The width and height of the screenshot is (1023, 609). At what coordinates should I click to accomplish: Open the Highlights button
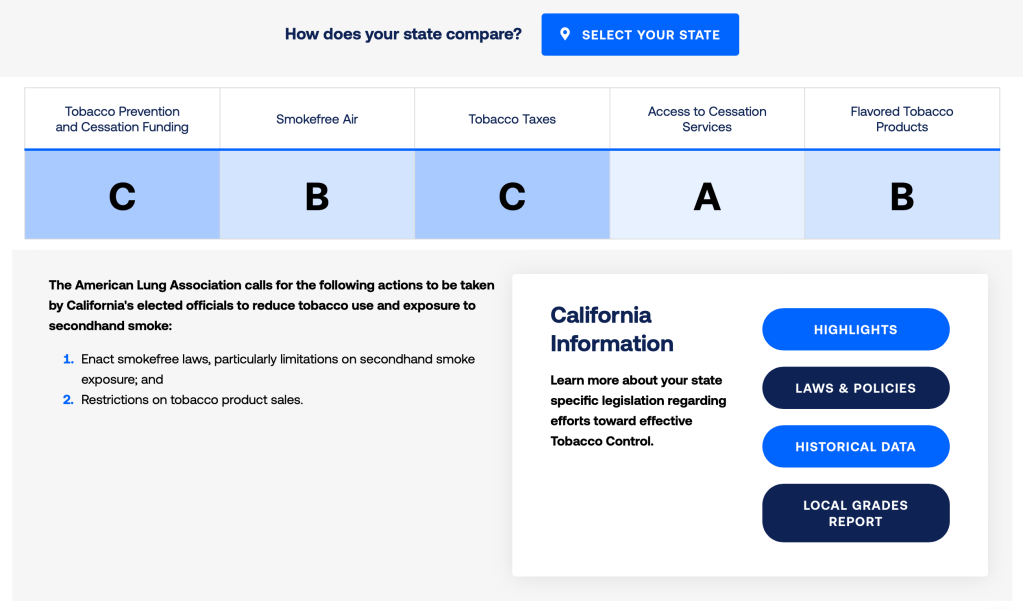[x=855, y=329]
